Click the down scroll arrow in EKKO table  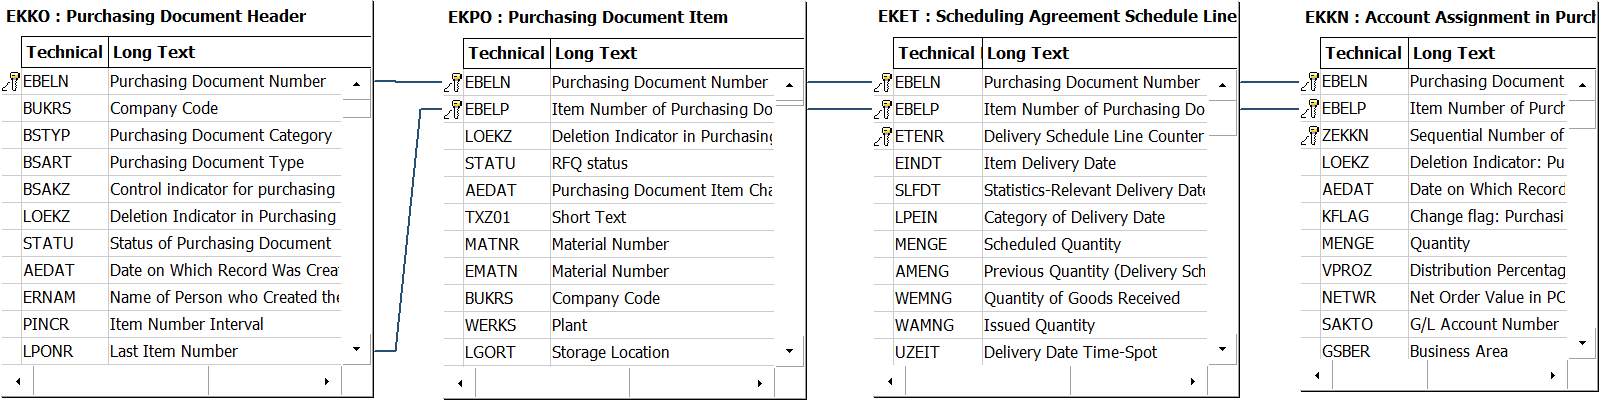pos(357,349)
